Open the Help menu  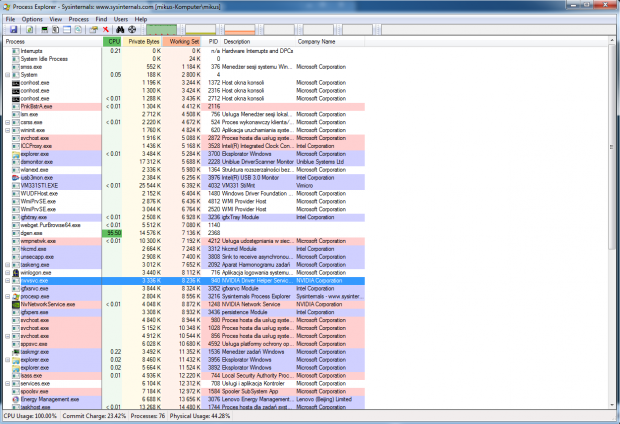pos(141,19)
